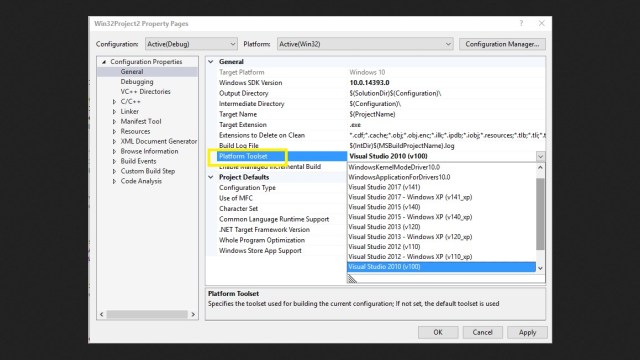The width and height of the screenshot is (640, 360).
Task: Collapse the General property section
Action: pyautogui.click(x=211, y=62)
